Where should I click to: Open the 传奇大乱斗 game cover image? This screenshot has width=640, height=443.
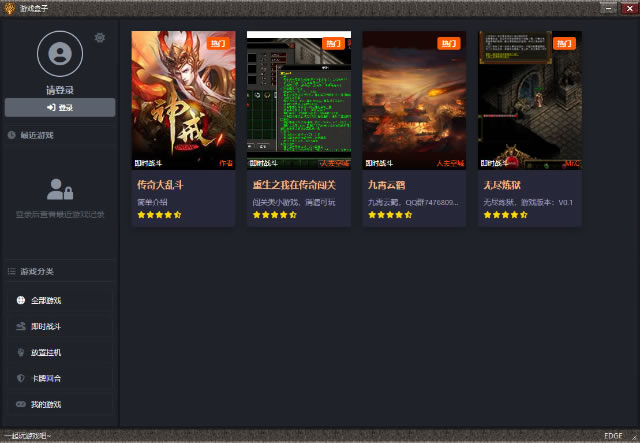click(183, 99)
